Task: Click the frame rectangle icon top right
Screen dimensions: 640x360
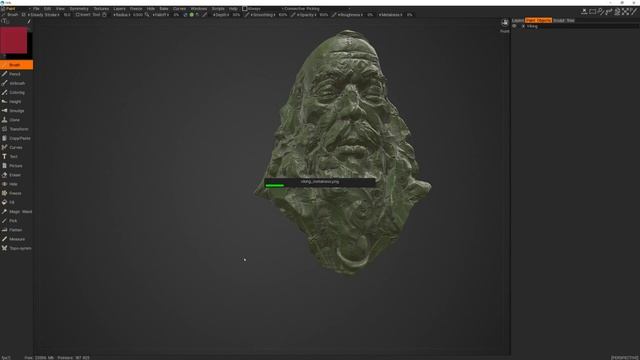Action: click(592, 12)
